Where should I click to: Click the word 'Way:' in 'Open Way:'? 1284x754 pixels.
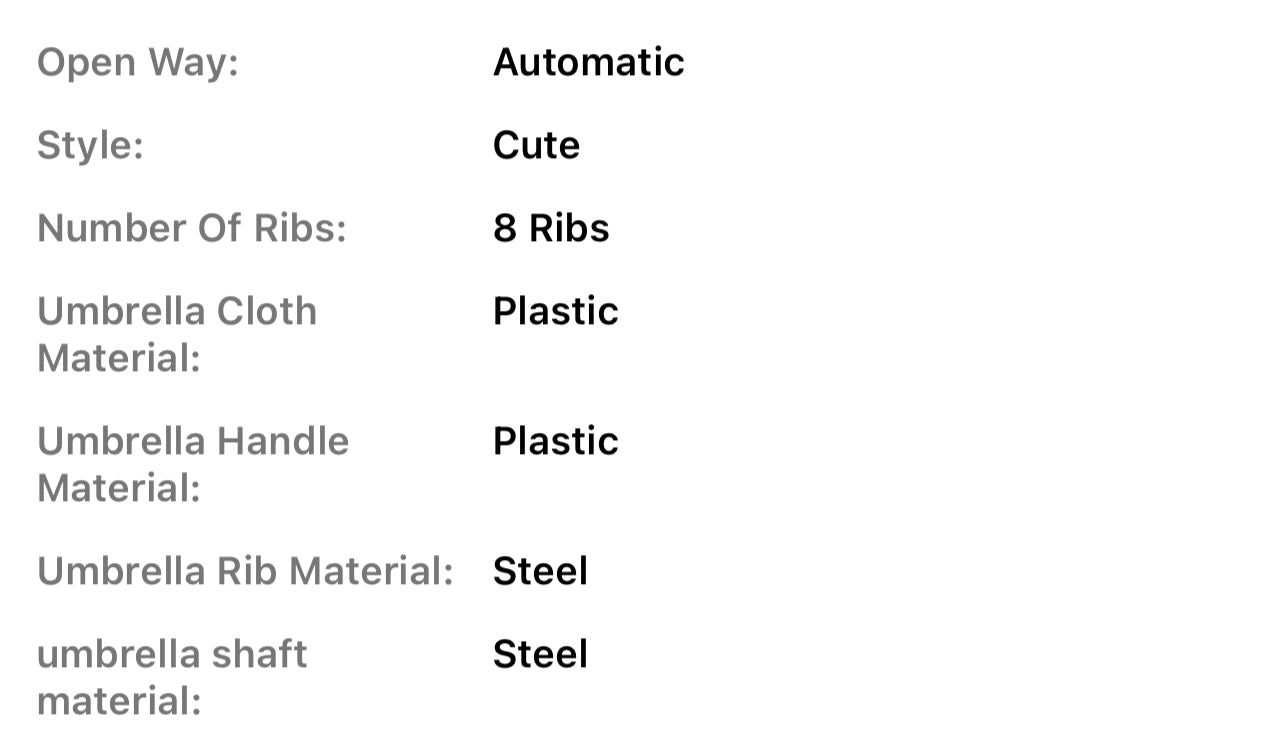point(193,63)
